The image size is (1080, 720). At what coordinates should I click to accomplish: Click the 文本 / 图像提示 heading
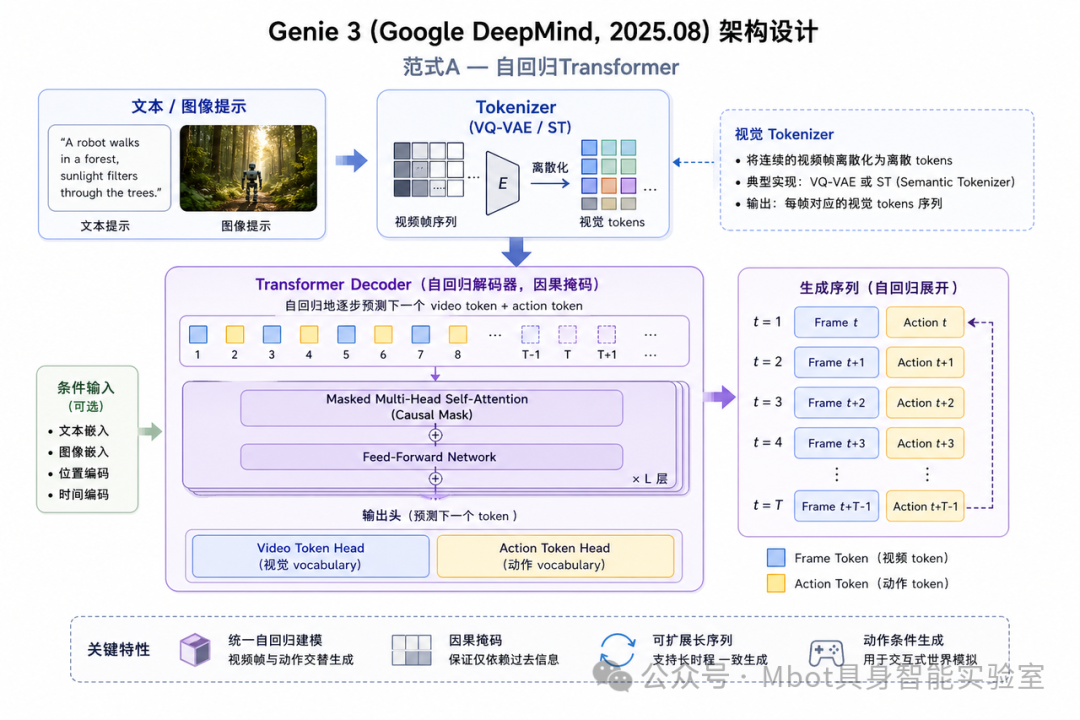point(189,107)
